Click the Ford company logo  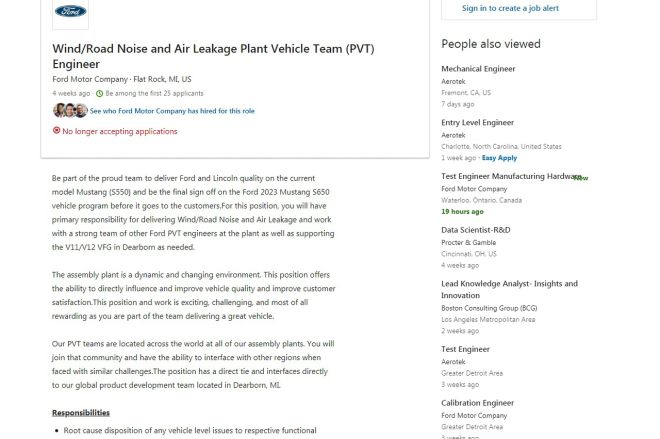coord(70,11)
